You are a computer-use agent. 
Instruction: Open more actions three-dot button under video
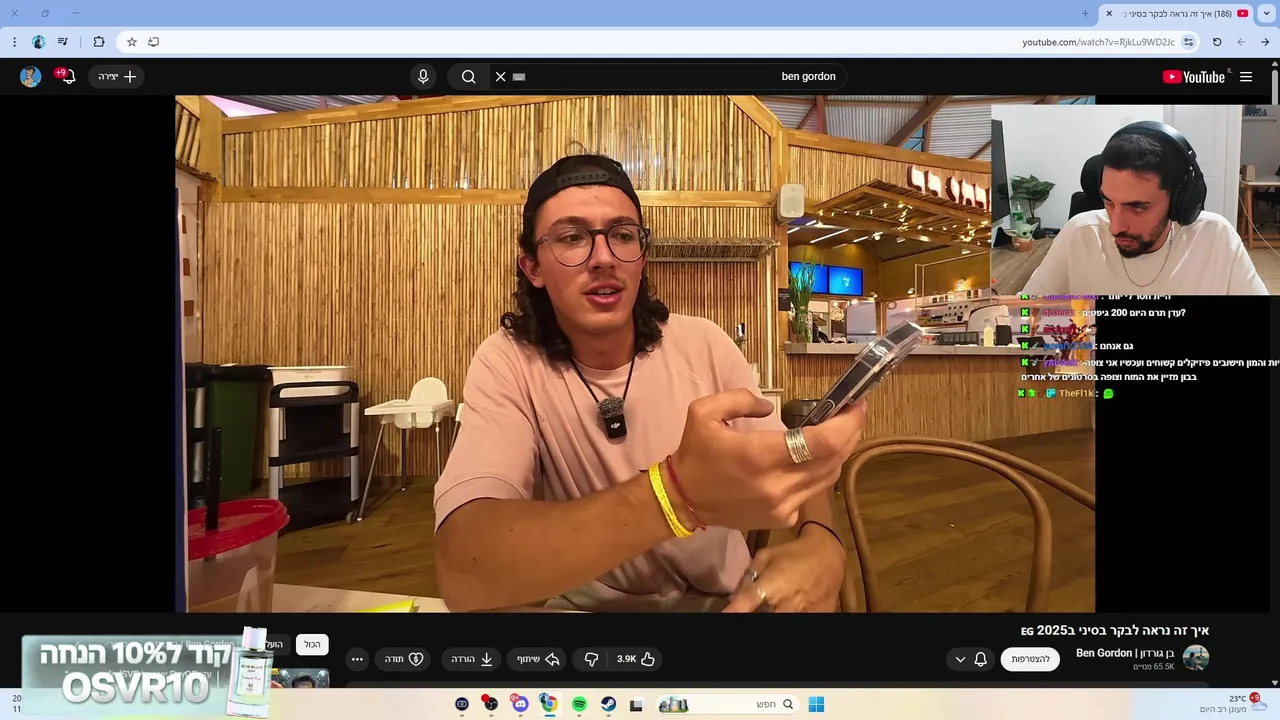click(357, 659)
